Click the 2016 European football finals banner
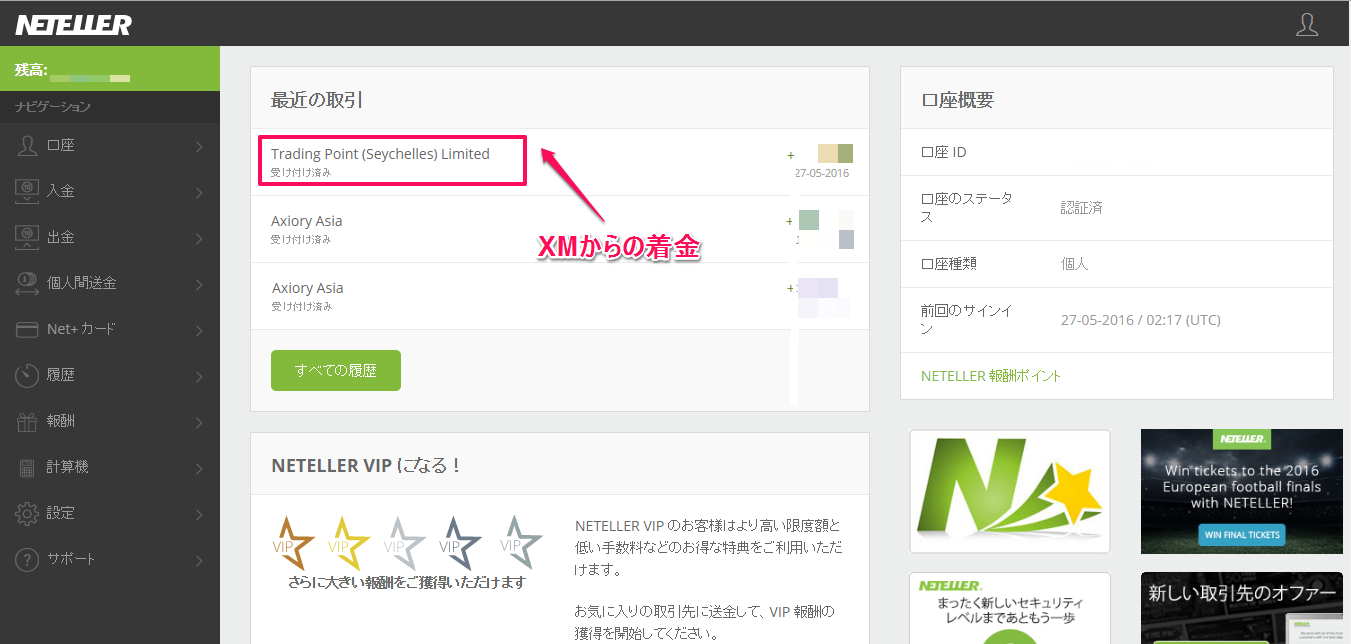This screenshot has height=644, width=1351. (1242, 491)
